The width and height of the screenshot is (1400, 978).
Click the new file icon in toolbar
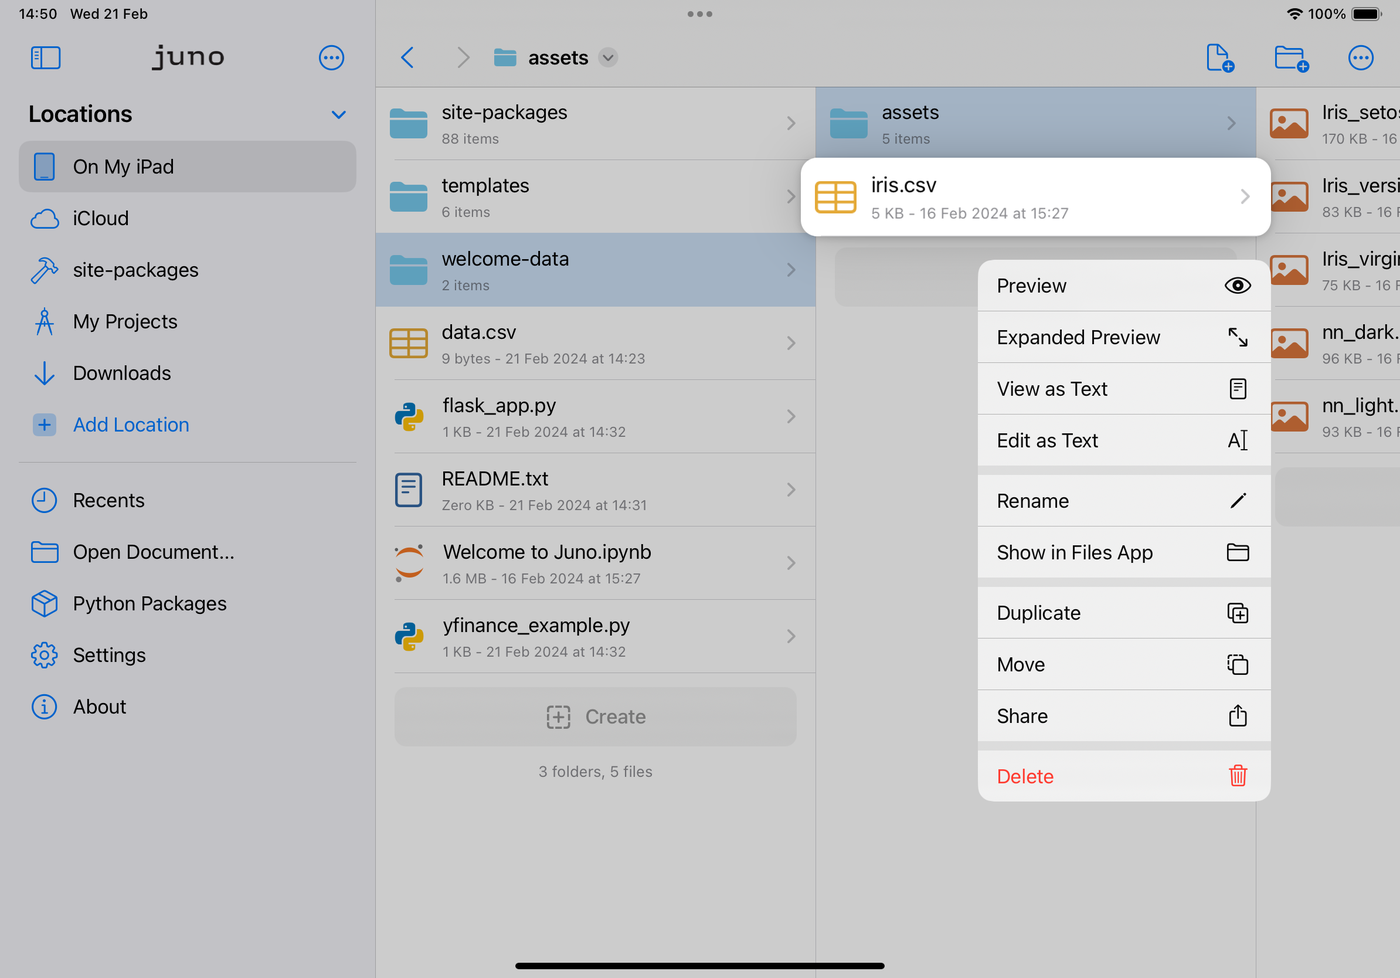[1219, 58]
